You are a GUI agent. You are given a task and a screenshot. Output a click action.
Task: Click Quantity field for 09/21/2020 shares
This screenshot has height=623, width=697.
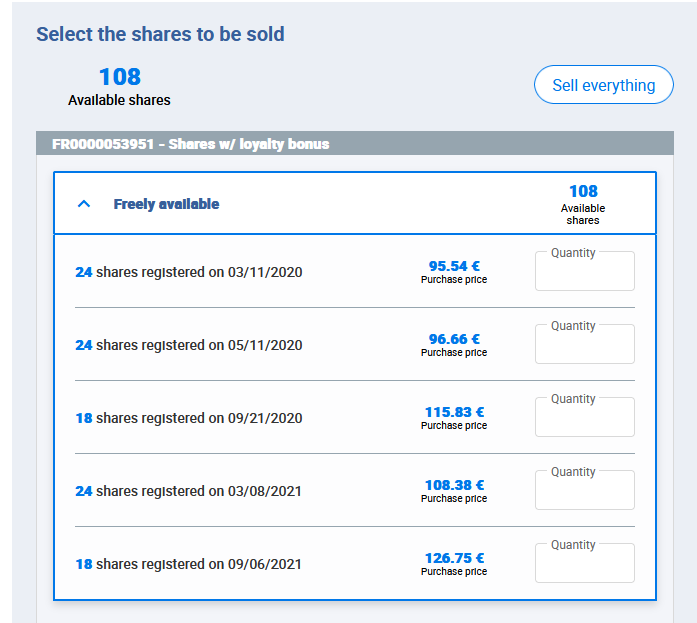click(584, 419)
